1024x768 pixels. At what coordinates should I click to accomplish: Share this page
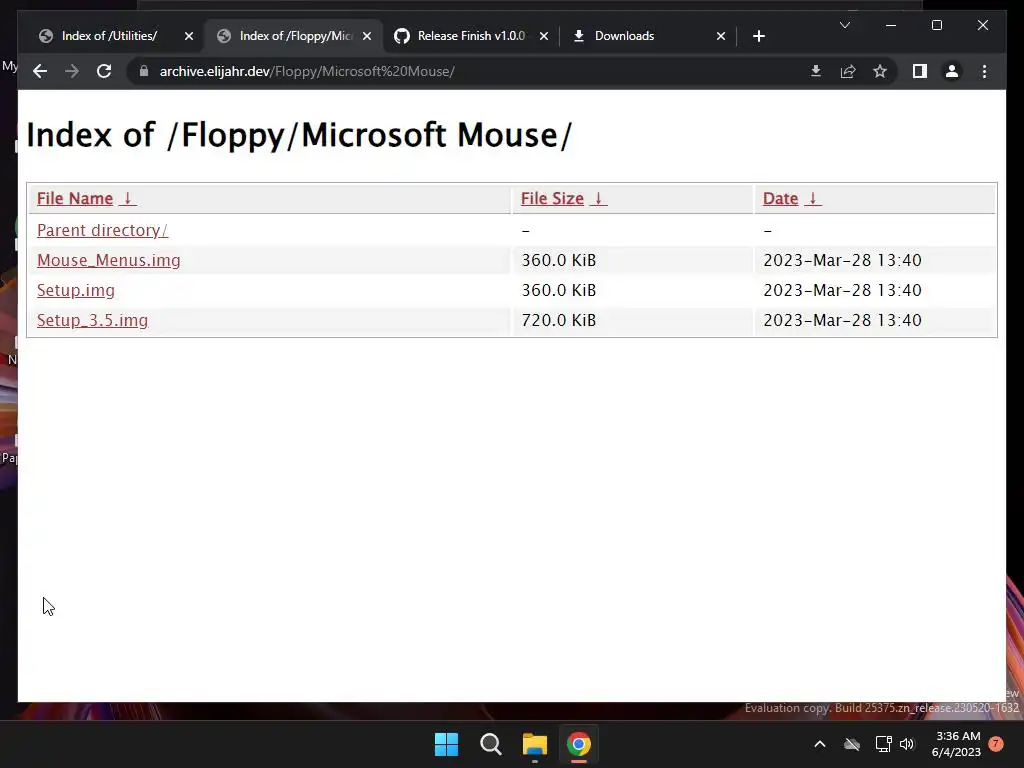pyautogui.click(x=848, y=71)
